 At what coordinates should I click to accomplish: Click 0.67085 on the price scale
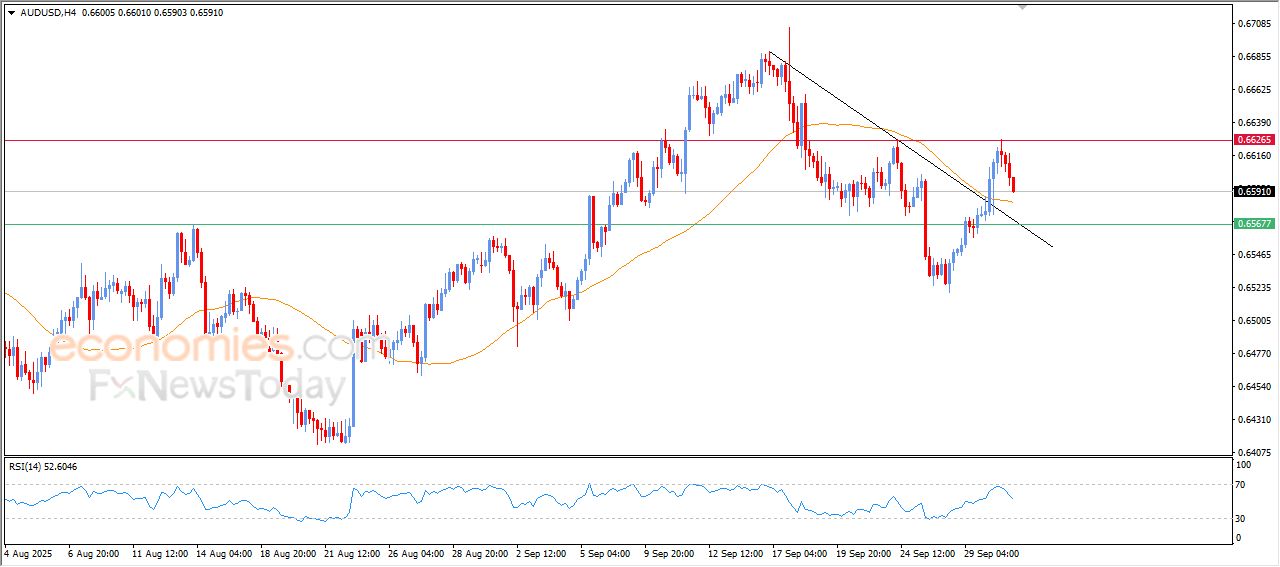pos(1253,23)
